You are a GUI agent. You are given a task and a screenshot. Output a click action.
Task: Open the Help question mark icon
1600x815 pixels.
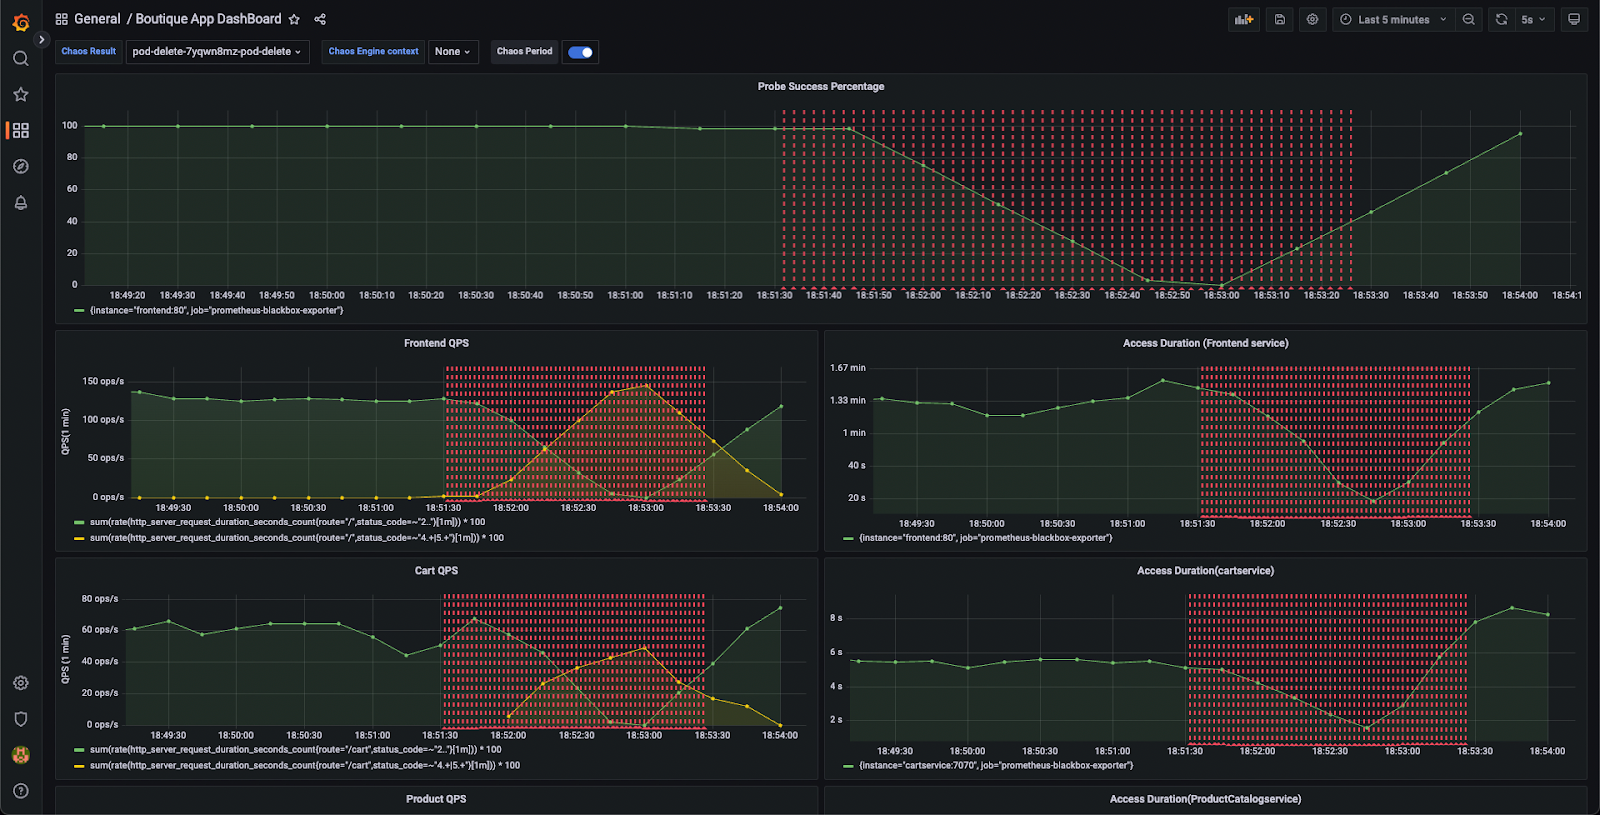(20, 791)
